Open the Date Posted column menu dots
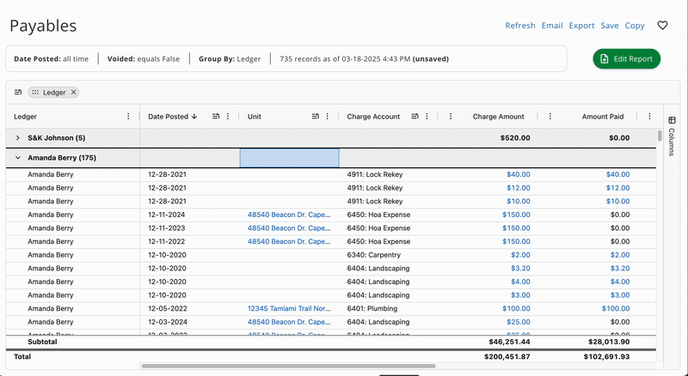The width and height of the screenshot is (688, 376). 228,116
